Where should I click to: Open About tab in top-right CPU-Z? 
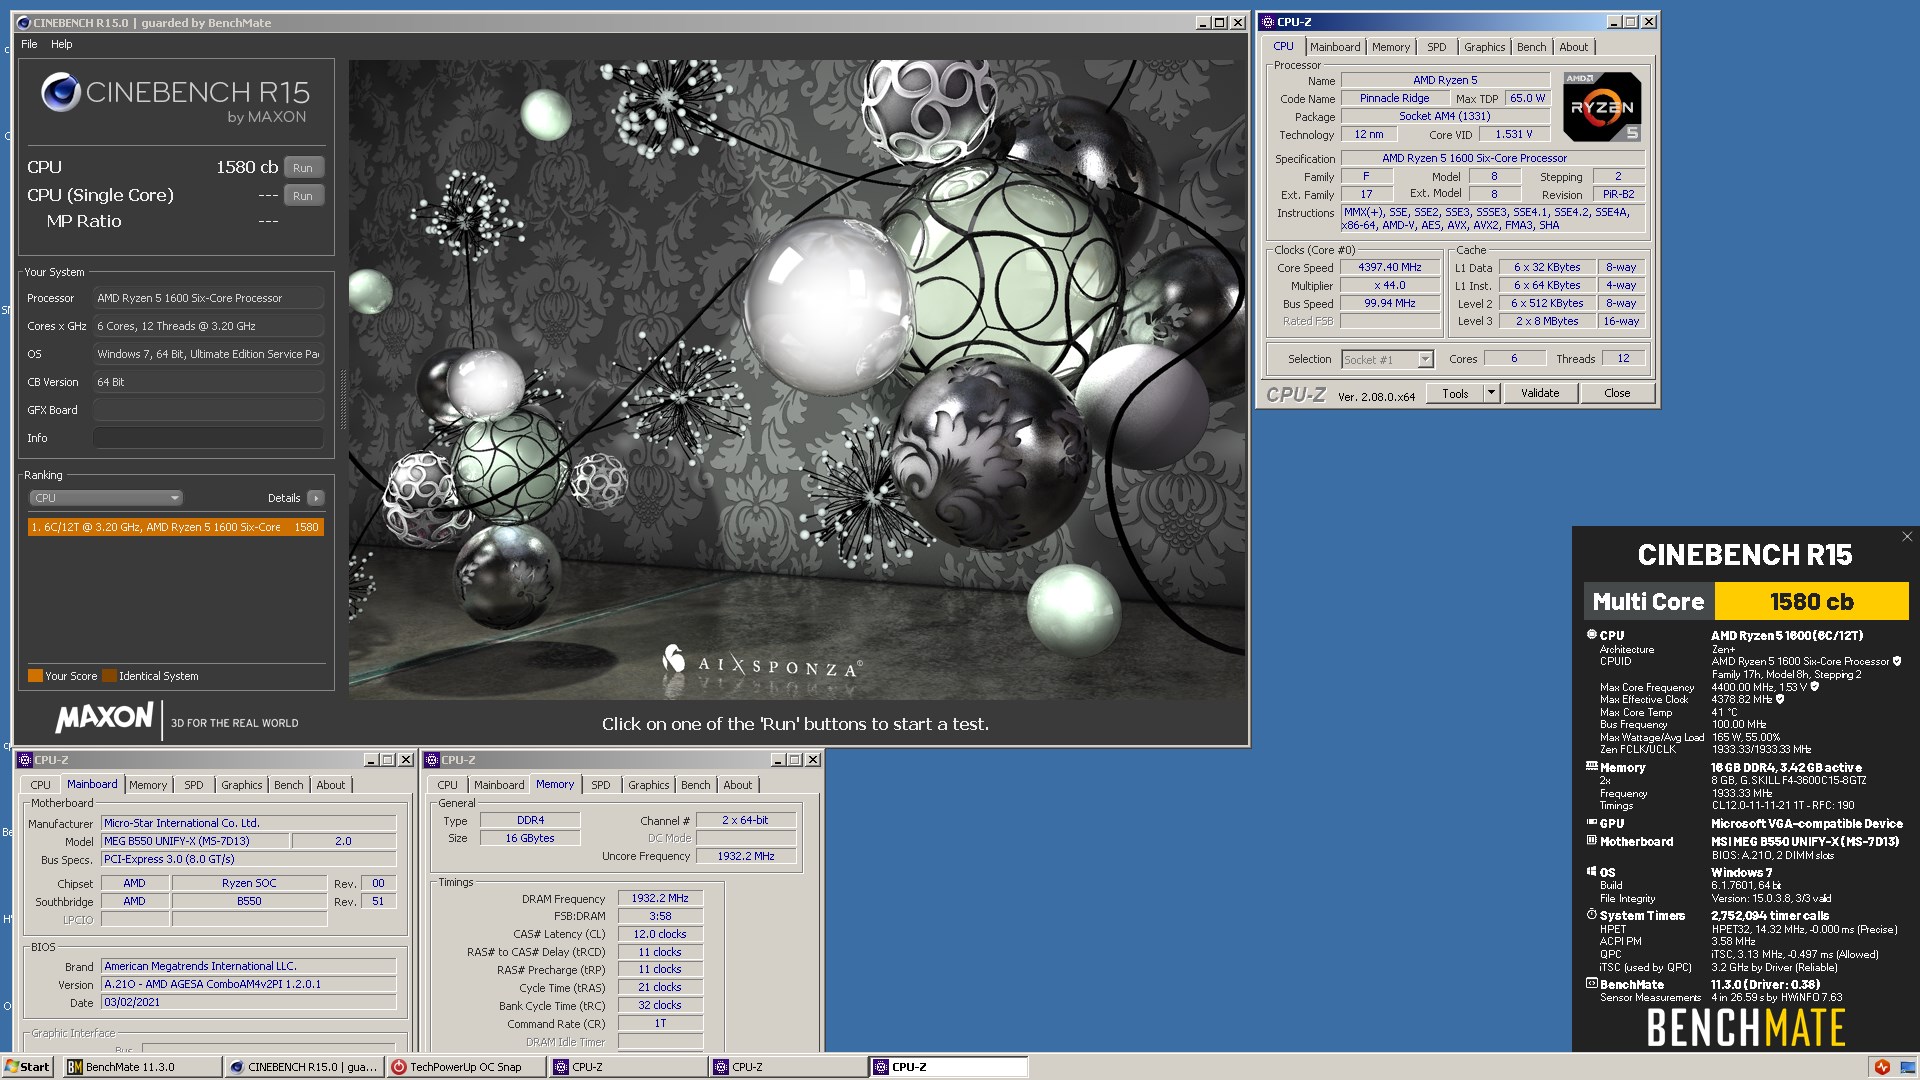(x=1573, y=47)
